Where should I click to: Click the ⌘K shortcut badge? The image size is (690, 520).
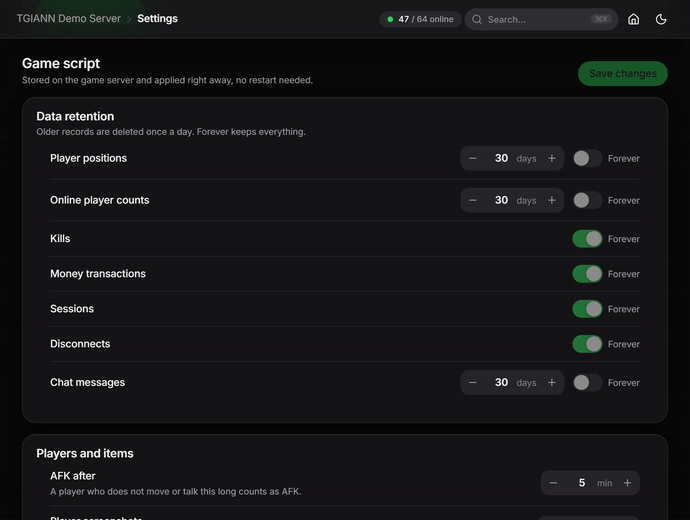(601, 19)
